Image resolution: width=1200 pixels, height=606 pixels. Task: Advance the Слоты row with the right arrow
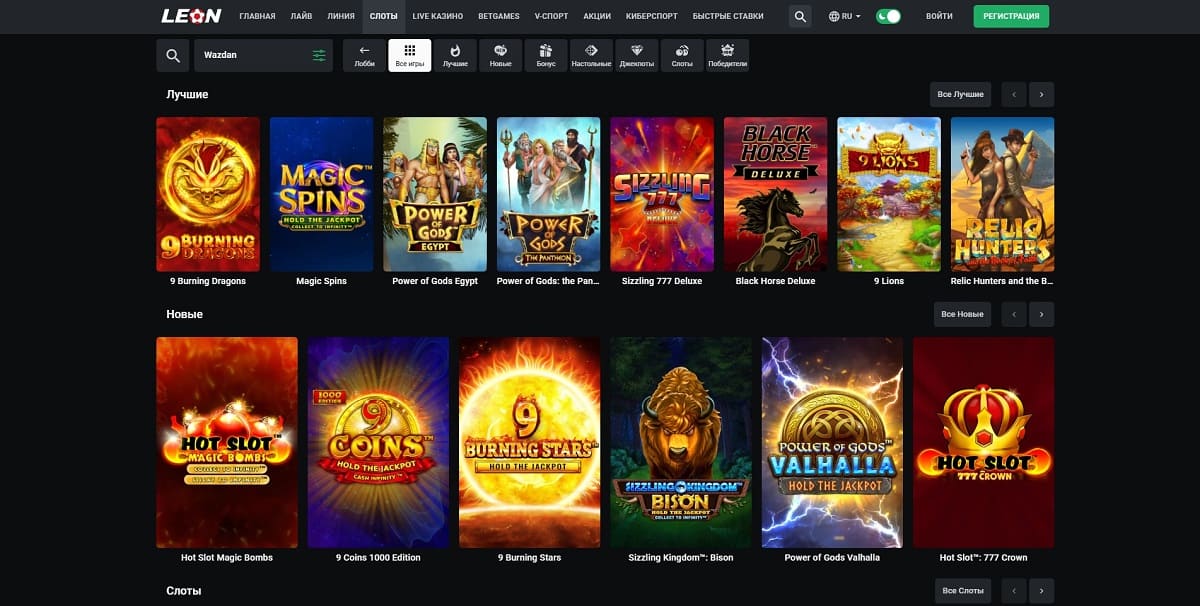click(1041, 591)
